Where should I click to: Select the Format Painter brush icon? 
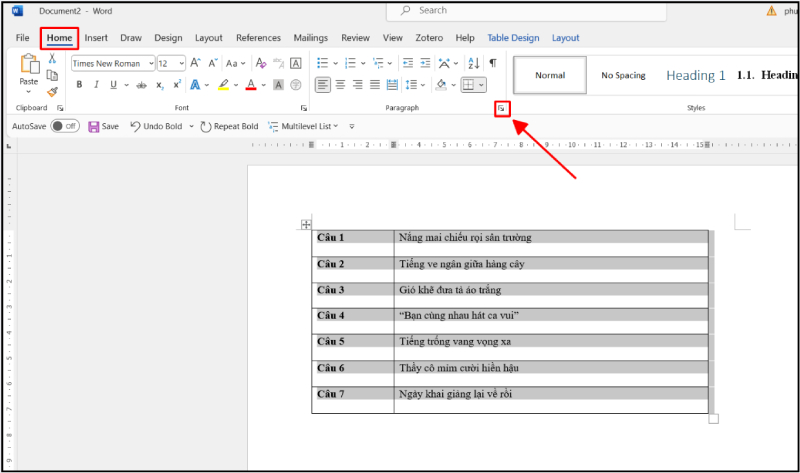click(52, 92)
